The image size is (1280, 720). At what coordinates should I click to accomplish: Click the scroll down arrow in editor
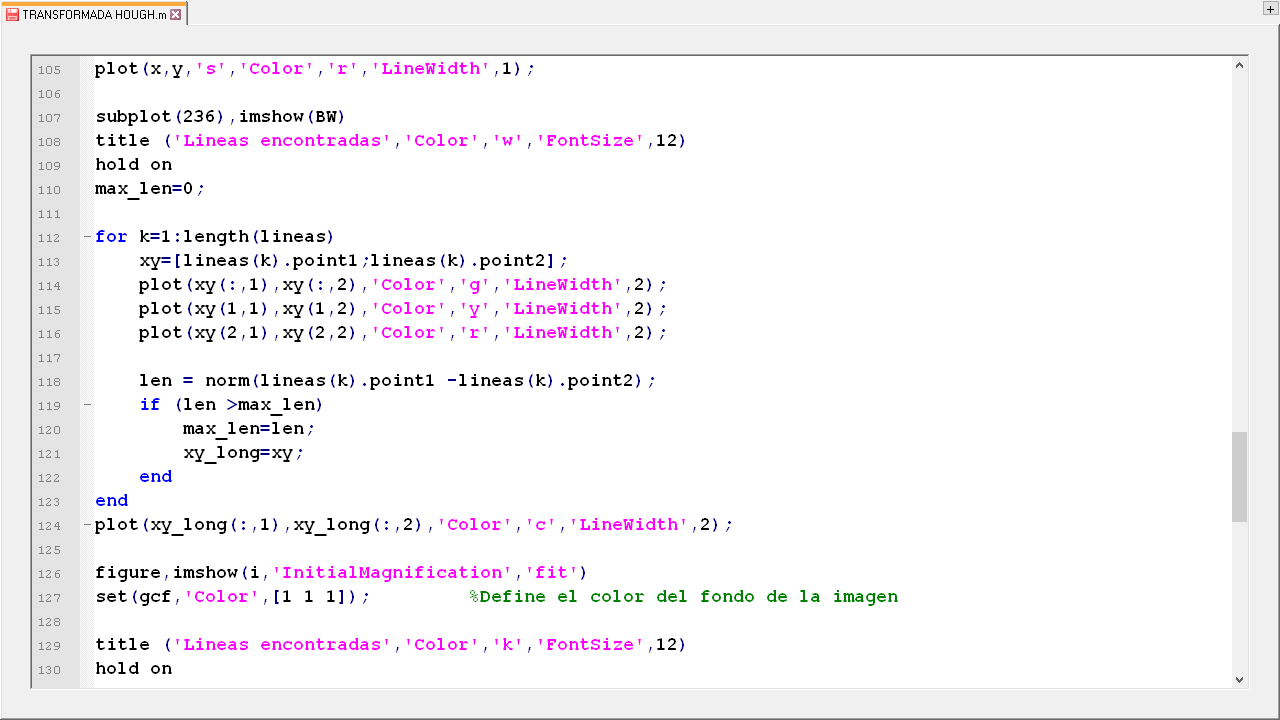point(1240,679)
